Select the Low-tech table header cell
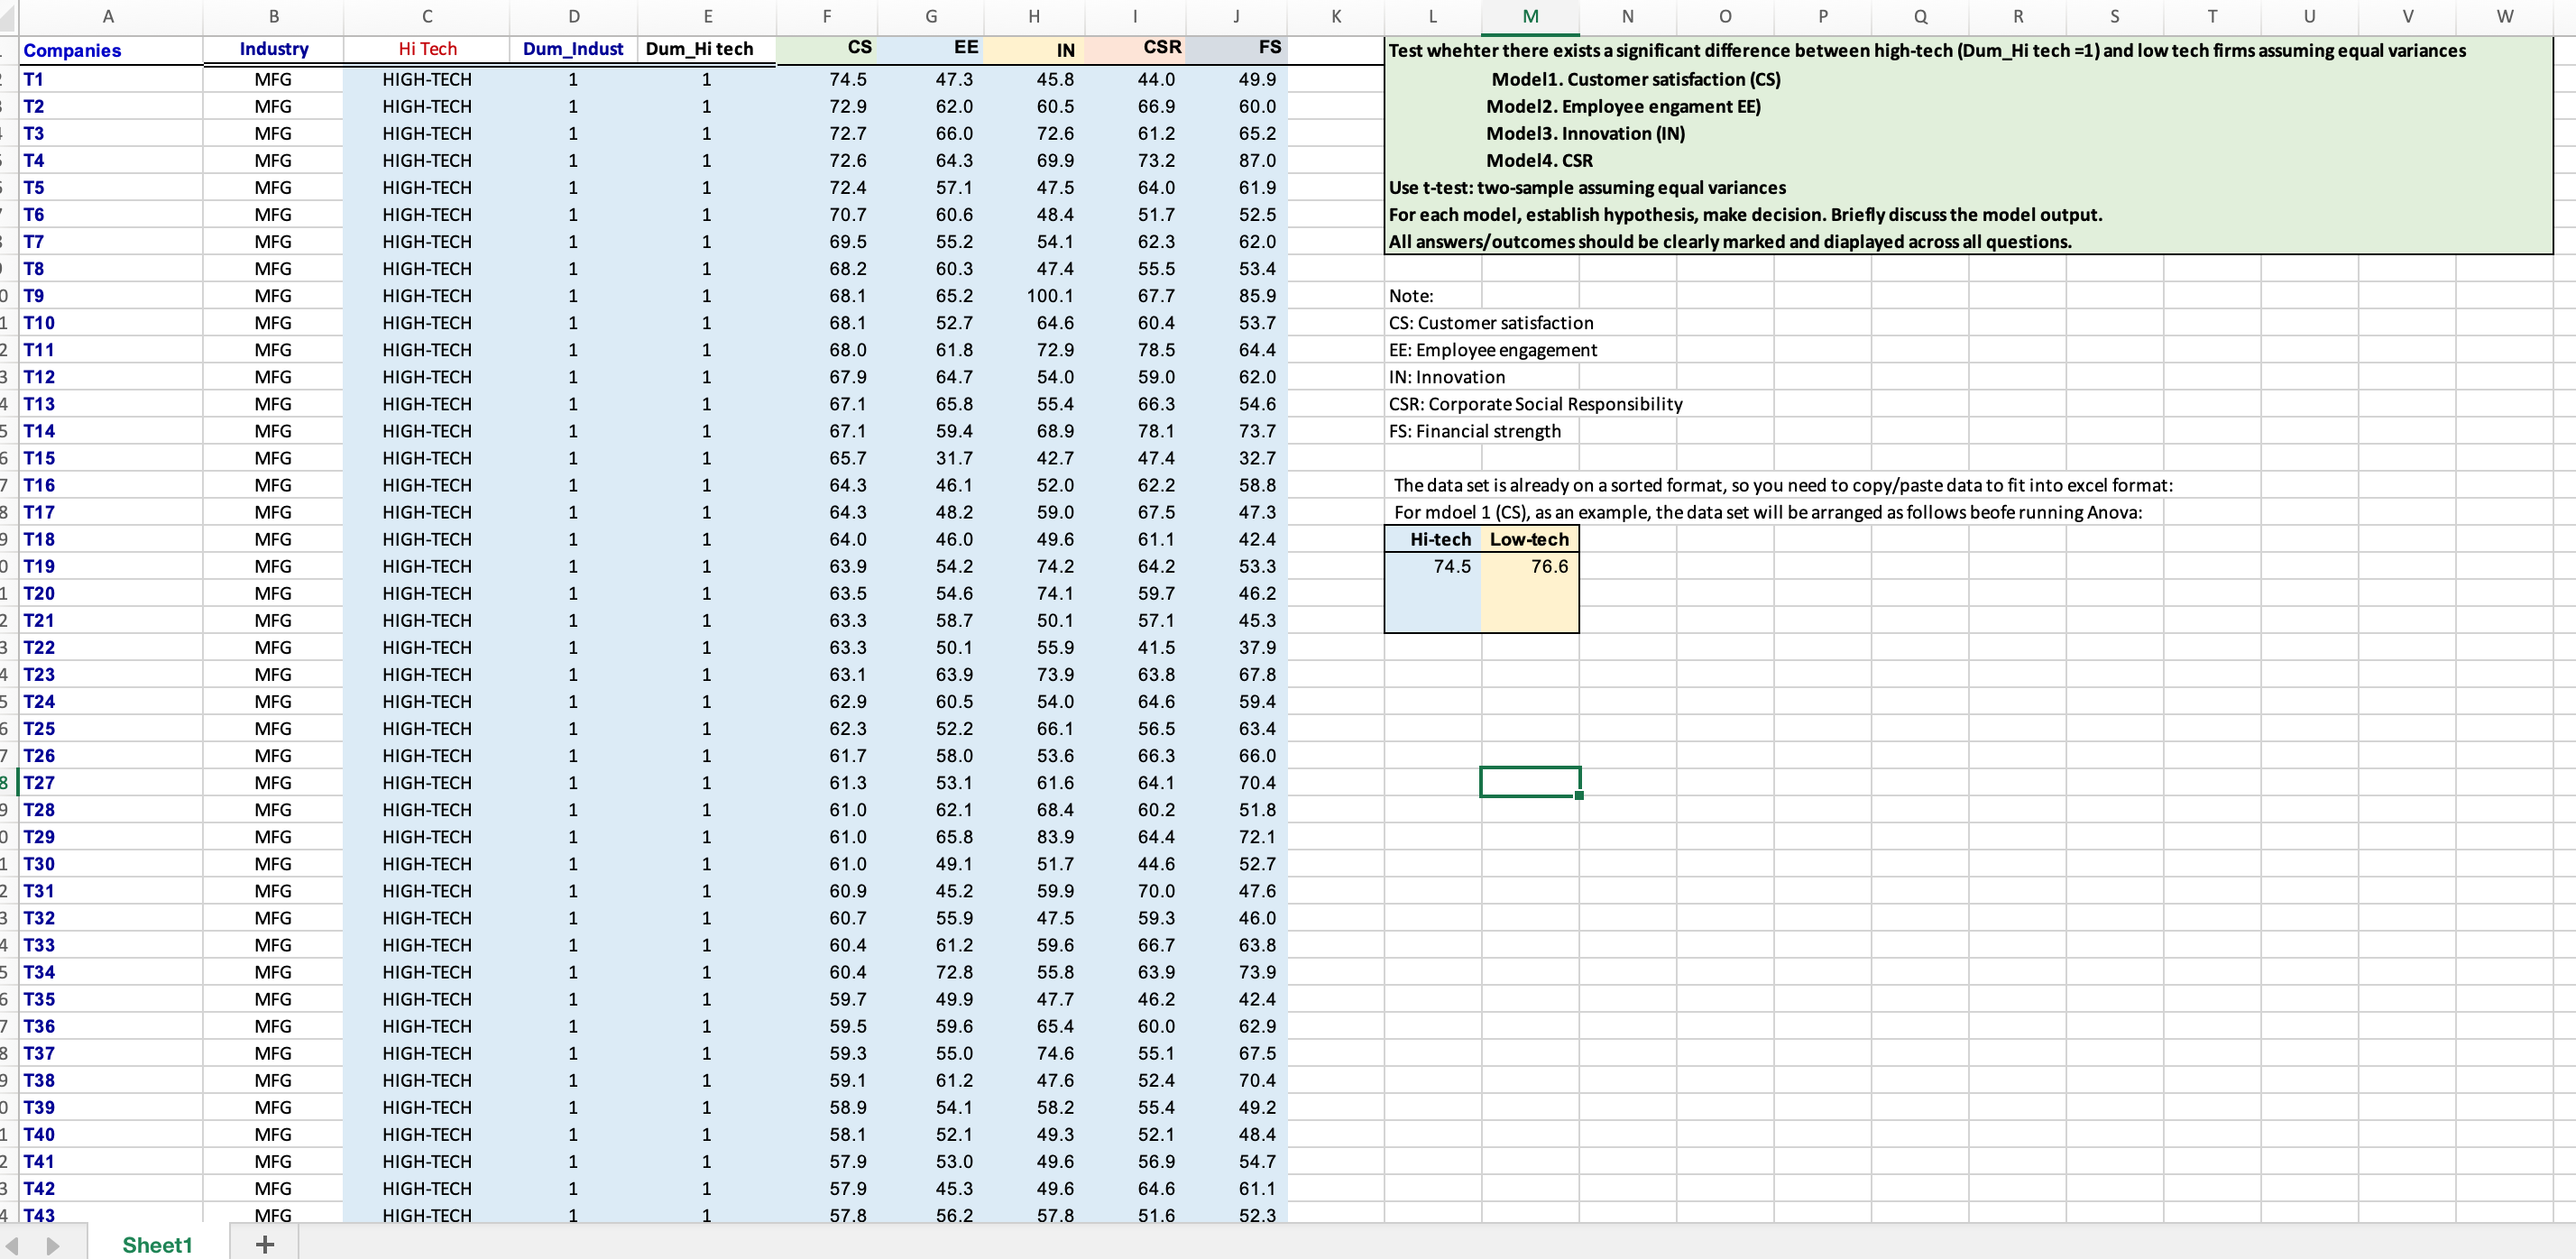 pos(1528,539)
